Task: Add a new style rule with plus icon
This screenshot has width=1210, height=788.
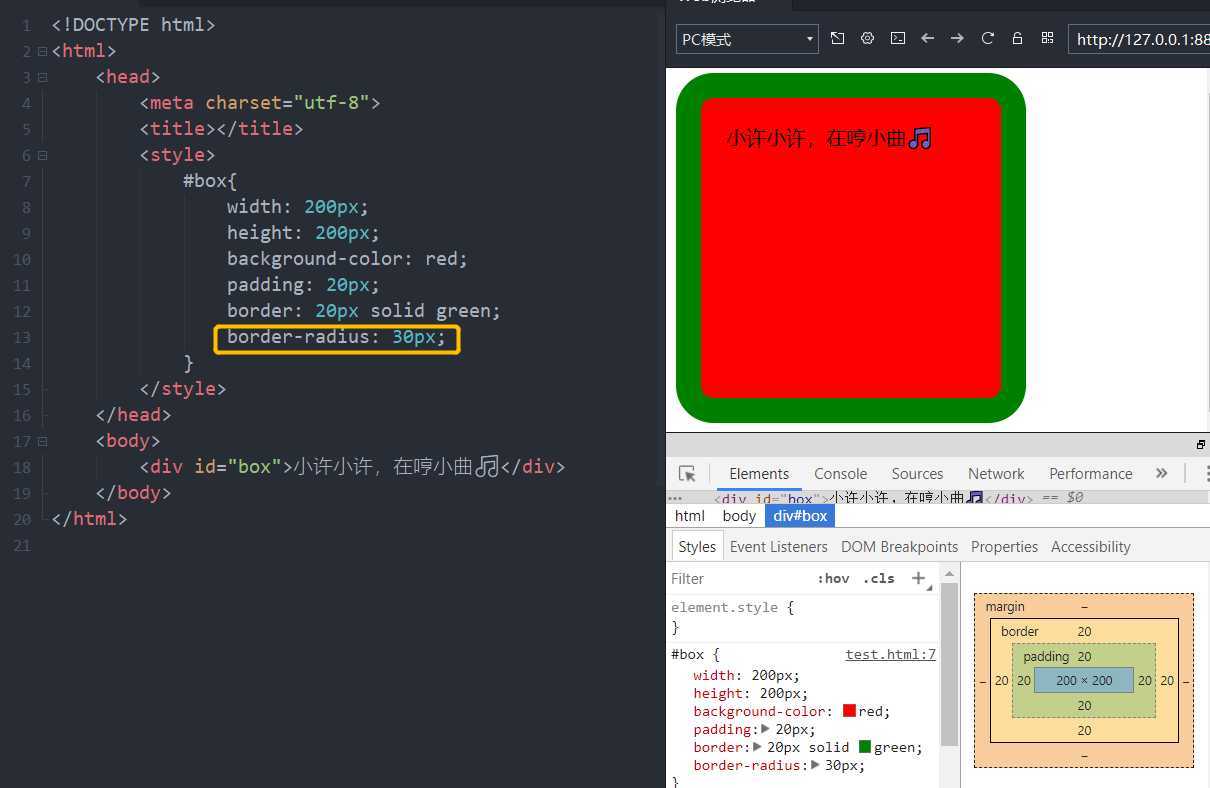Action: pos(918,578)
